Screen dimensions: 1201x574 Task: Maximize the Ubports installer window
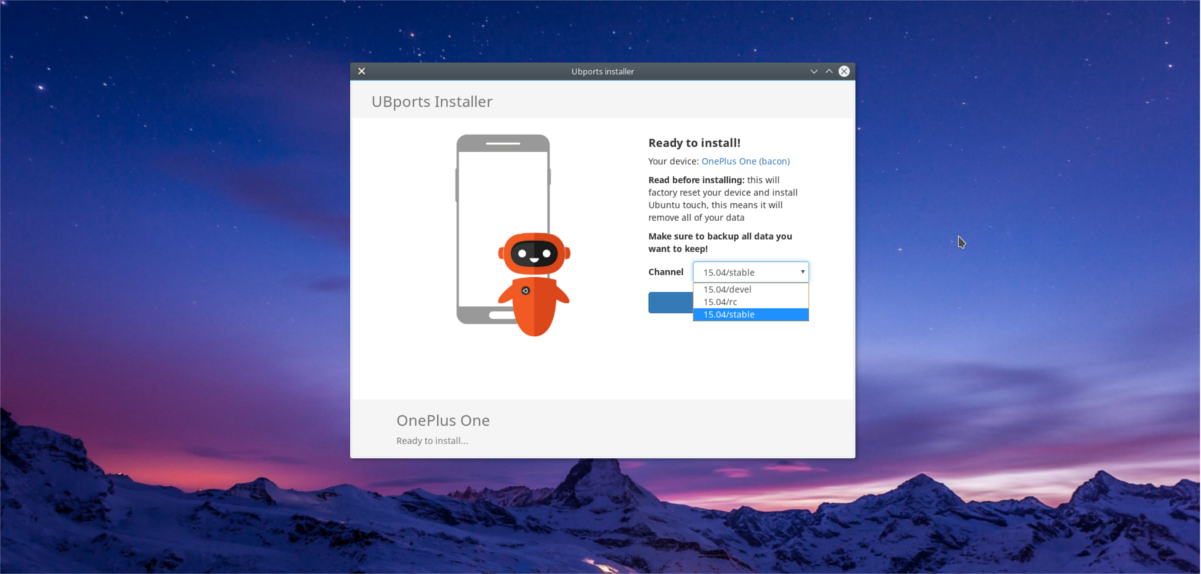pos(829,71)
